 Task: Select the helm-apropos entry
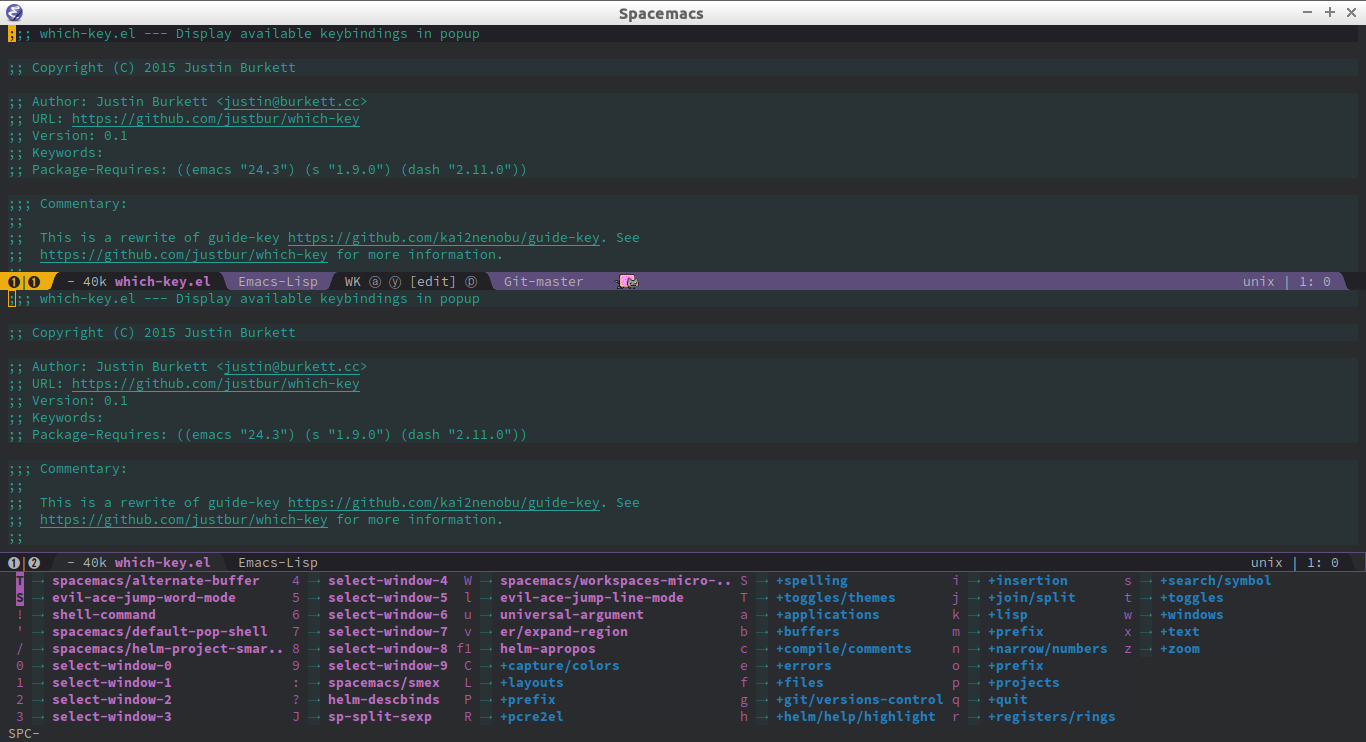[547, 649]
